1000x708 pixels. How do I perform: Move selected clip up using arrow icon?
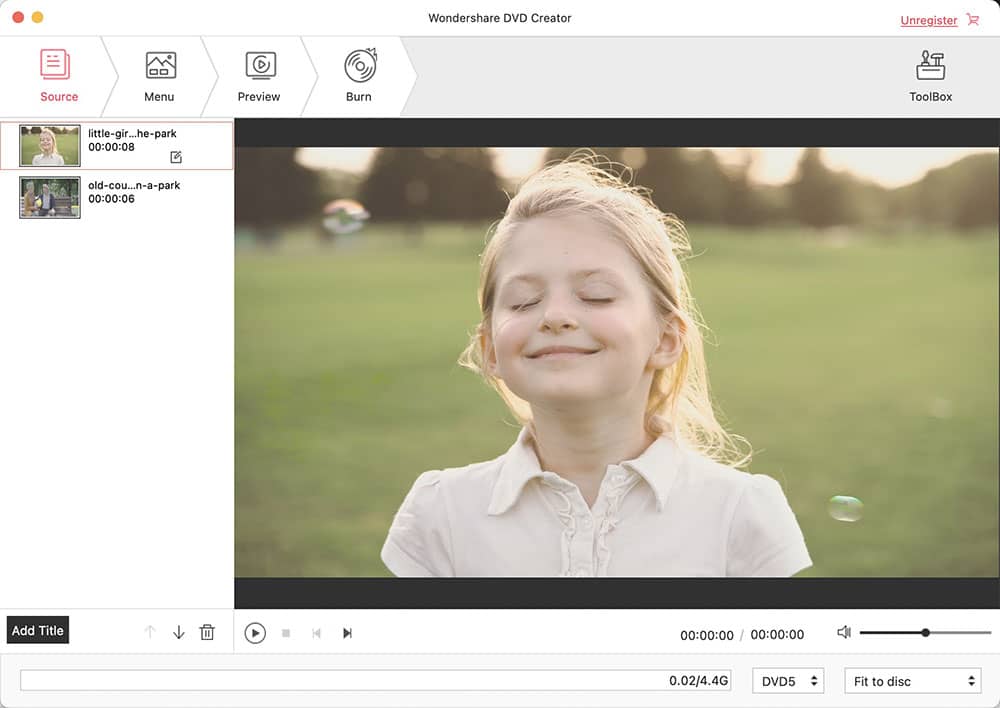point(149,632)
